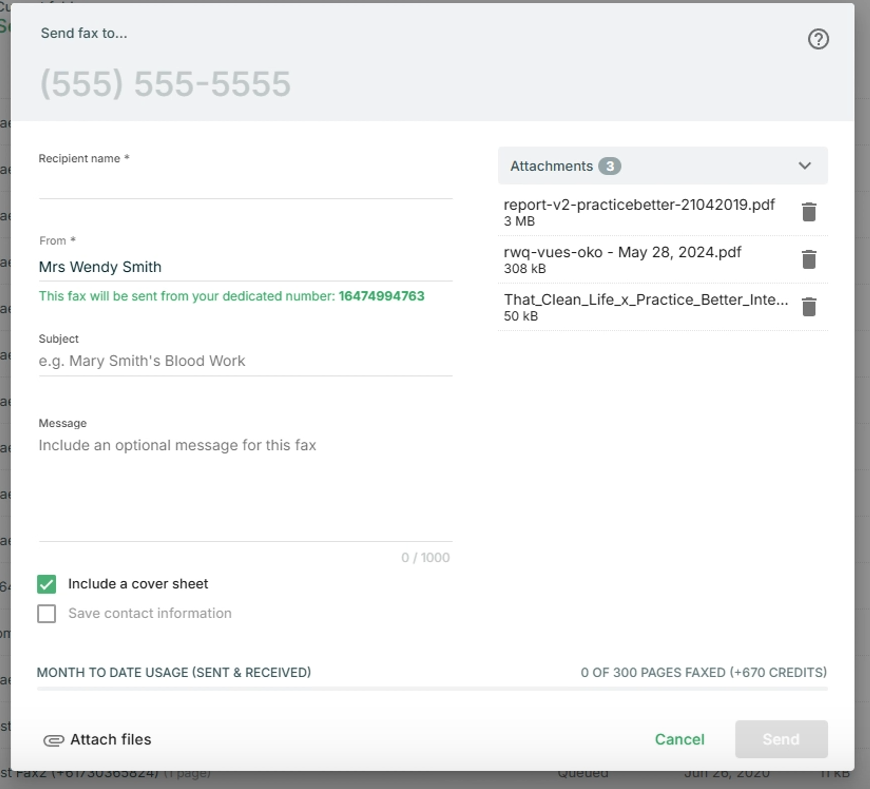Focus the fax number field
Viewport: 870px width, 789px height.
coord(300,84)
